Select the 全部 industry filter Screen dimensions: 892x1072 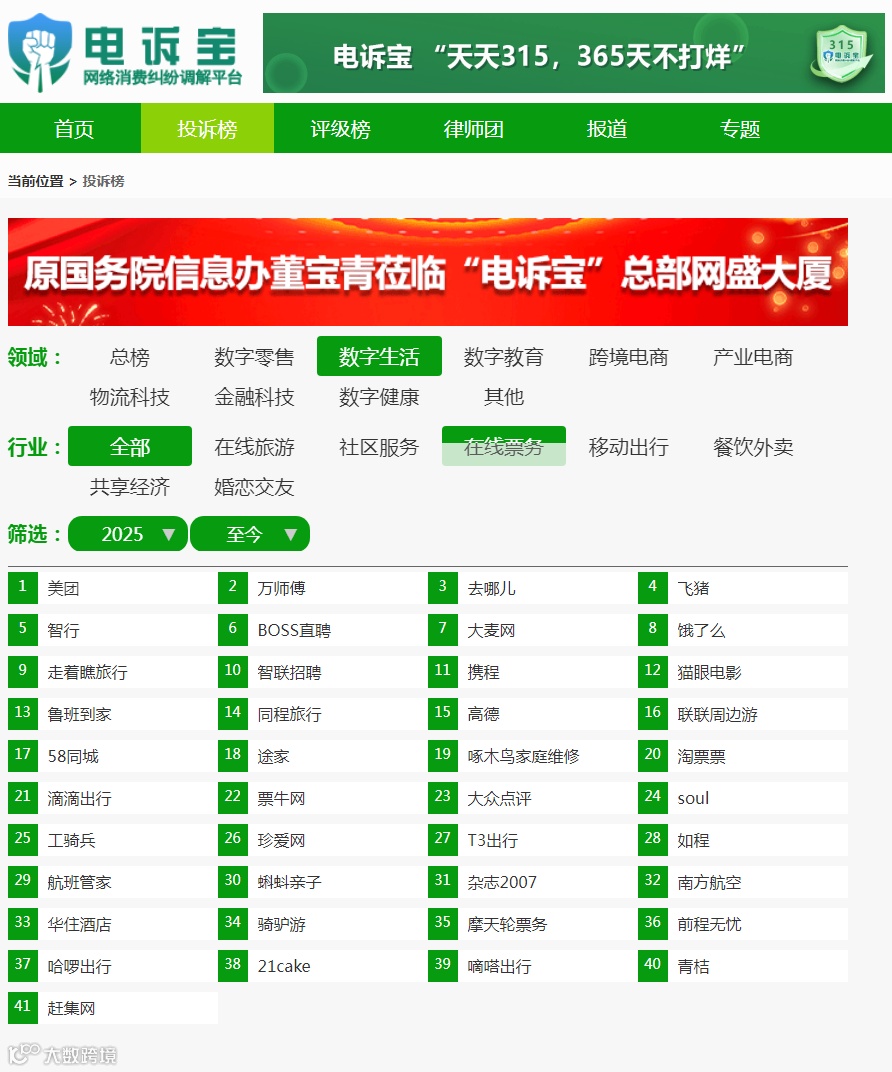point(130,446)
